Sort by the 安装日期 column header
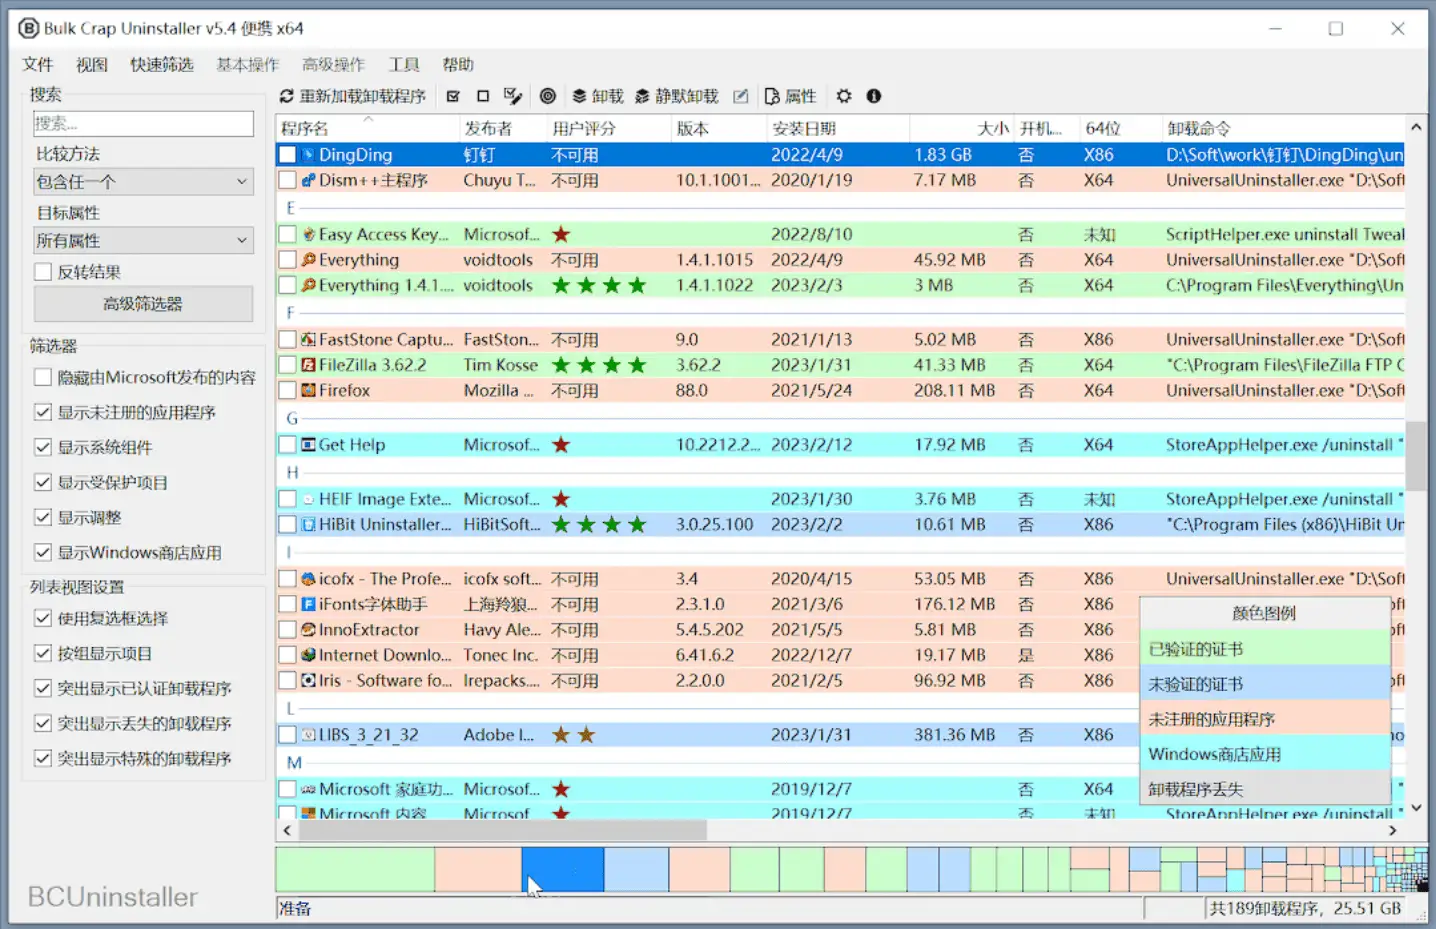 pos(838,128)
